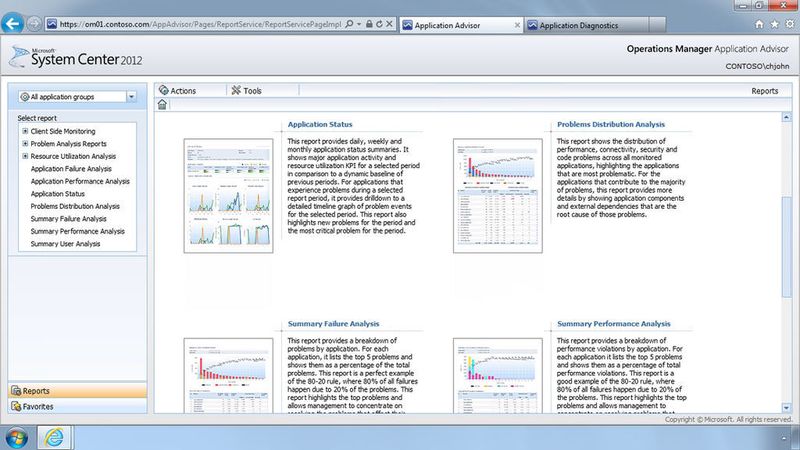The height and width of the screenshot is (450, 800).
Task: Select Application Failure Analysis in the tree
Action: point(71,169)
